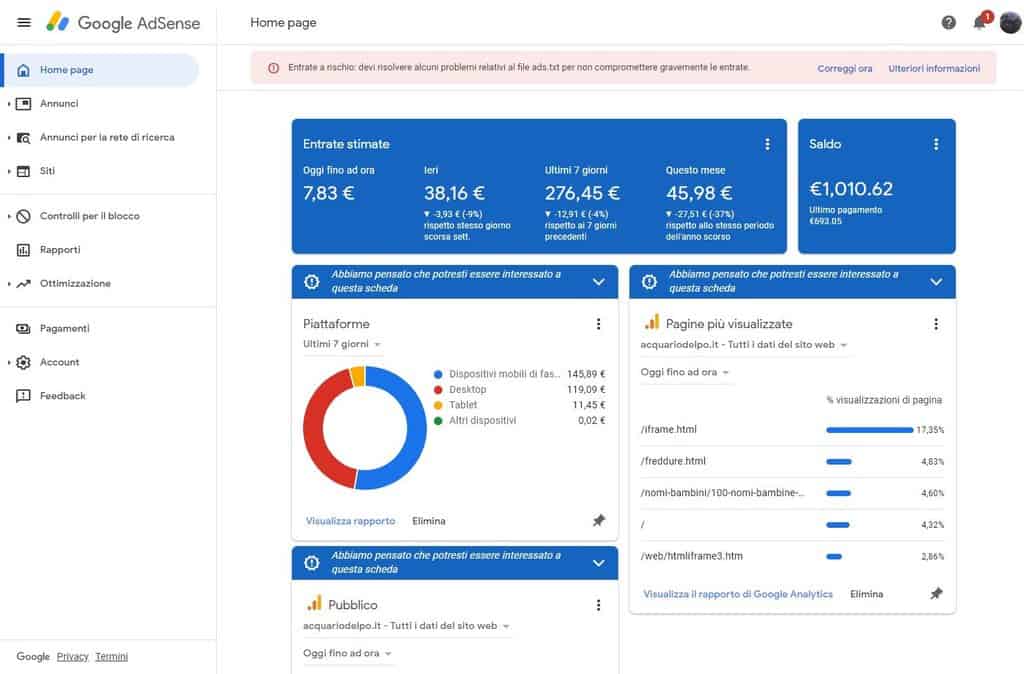The width and height of the screenshot is (1024, 674).
Task: Click 'Correggi ora' in the alert banner
Action: [x=844, y=69]
